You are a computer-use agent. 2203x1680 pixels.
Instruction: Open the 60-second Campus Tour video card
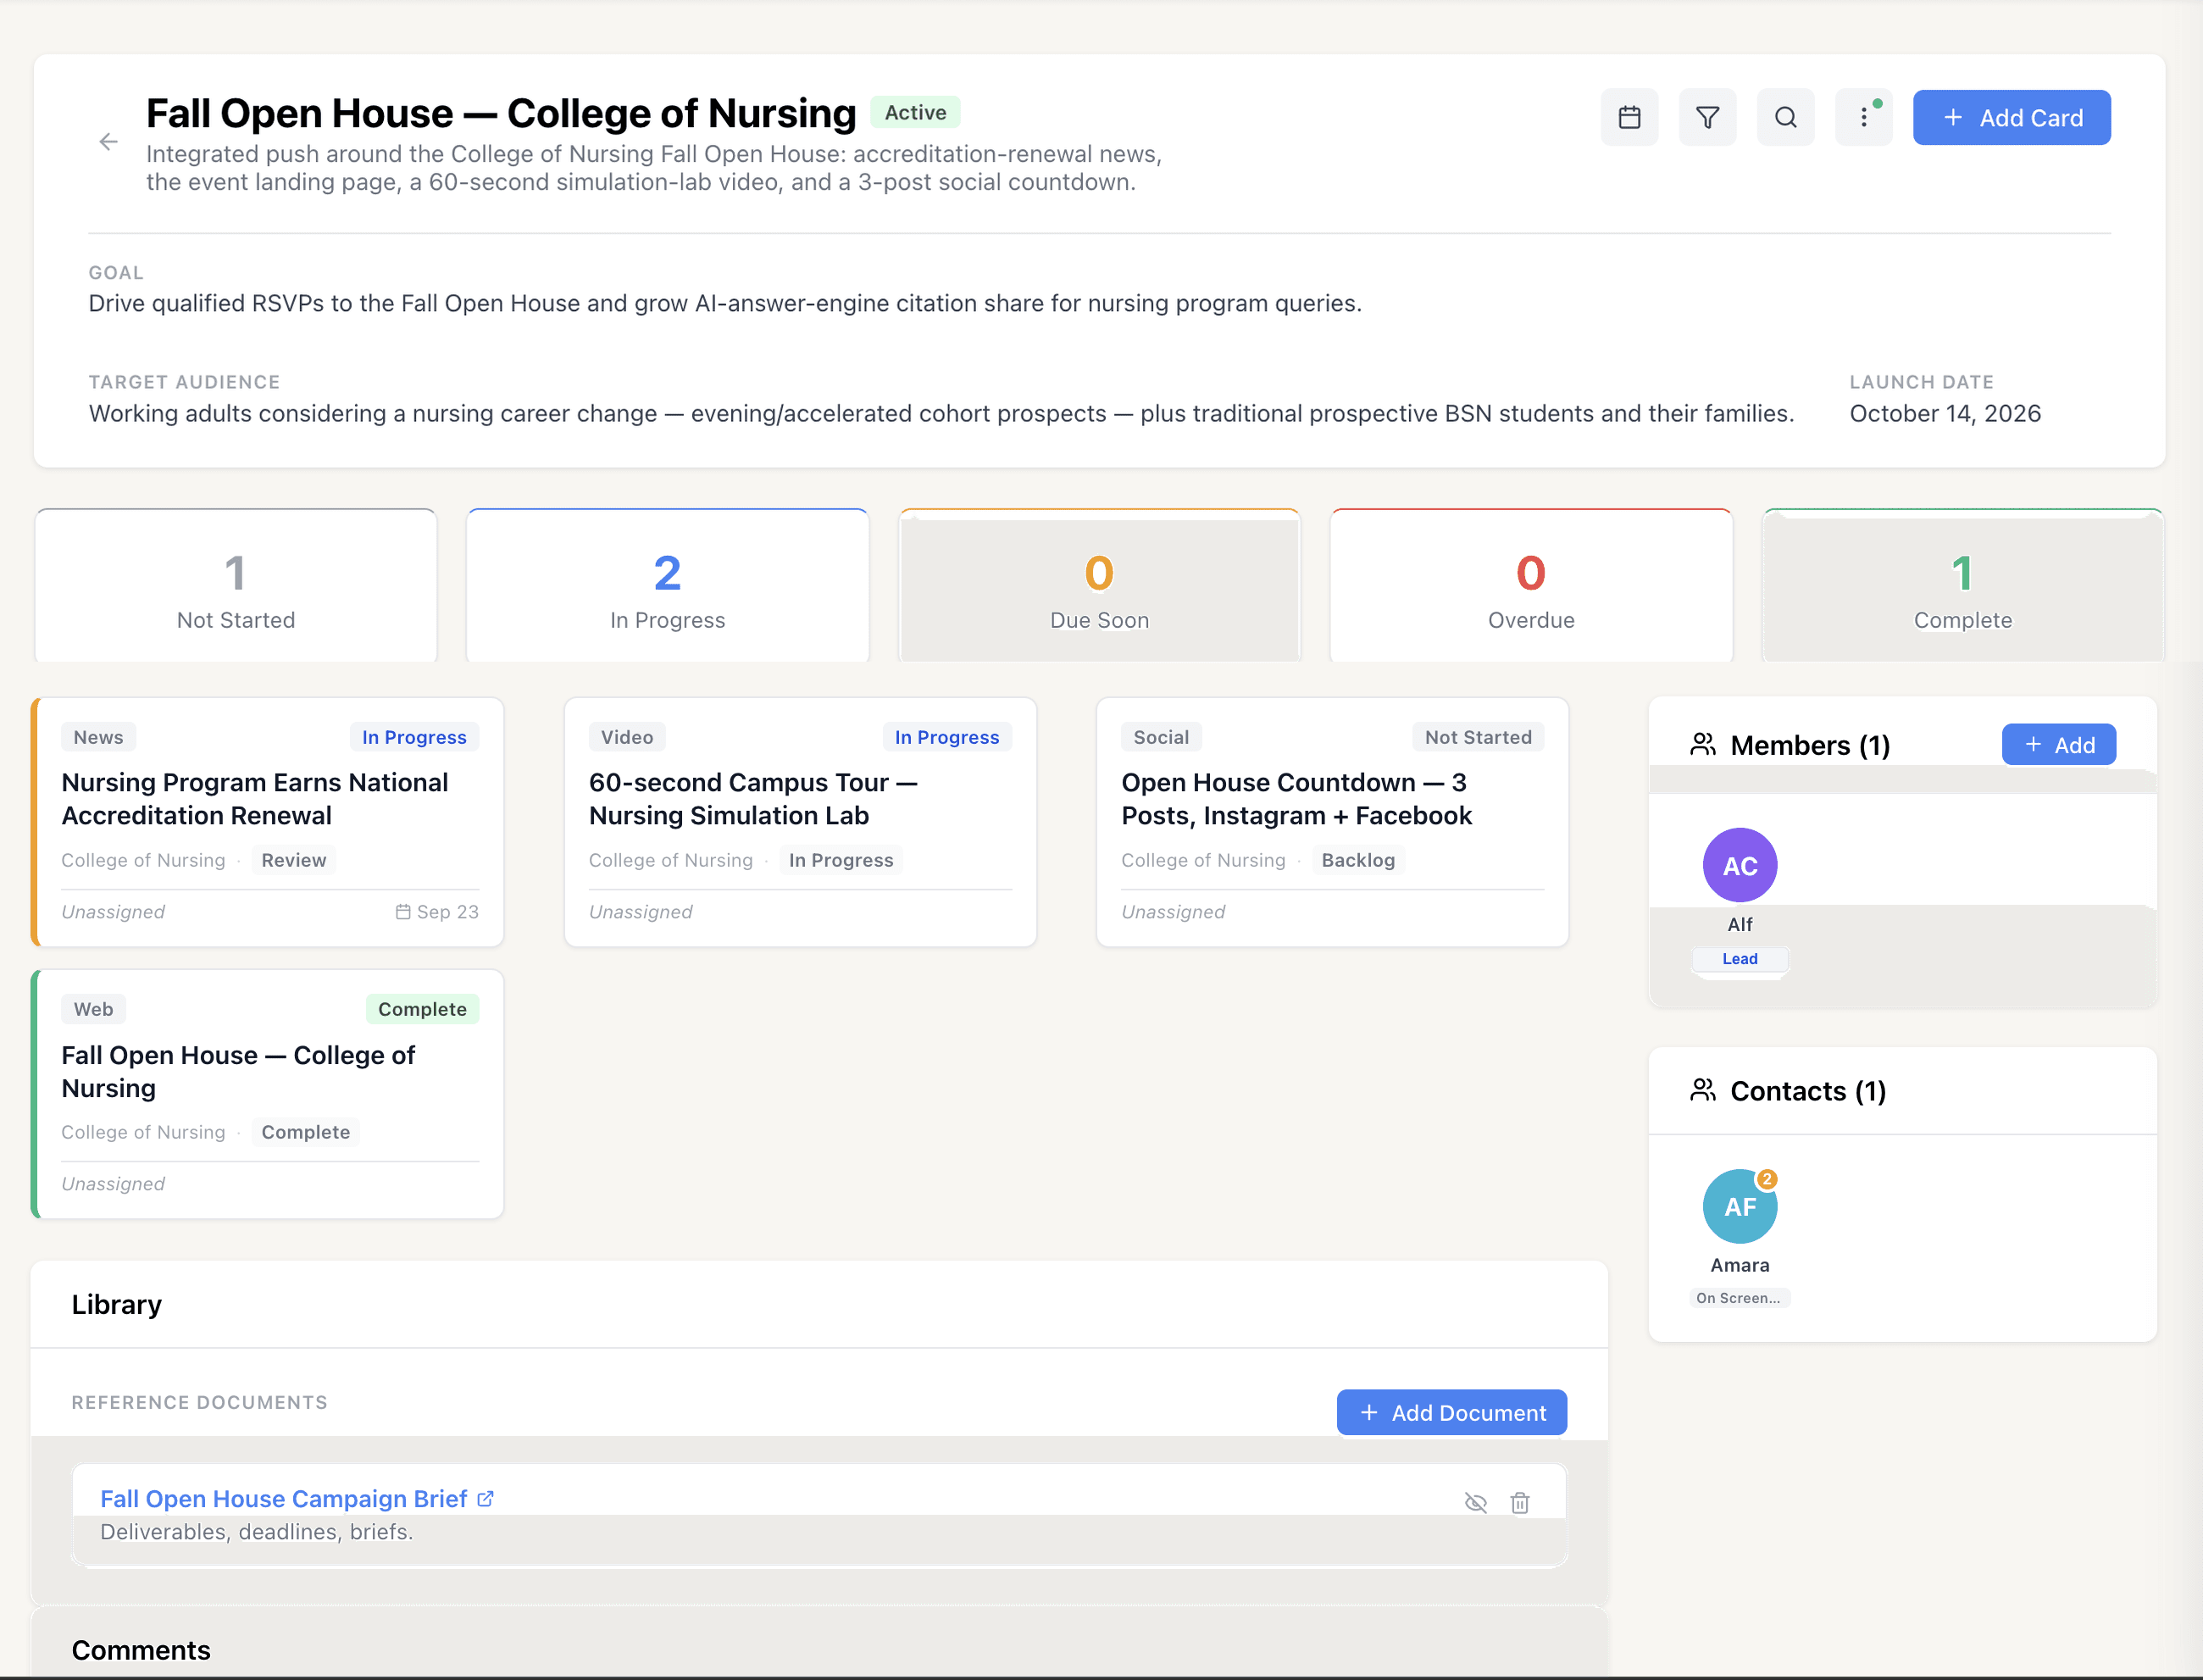point(800,822)
